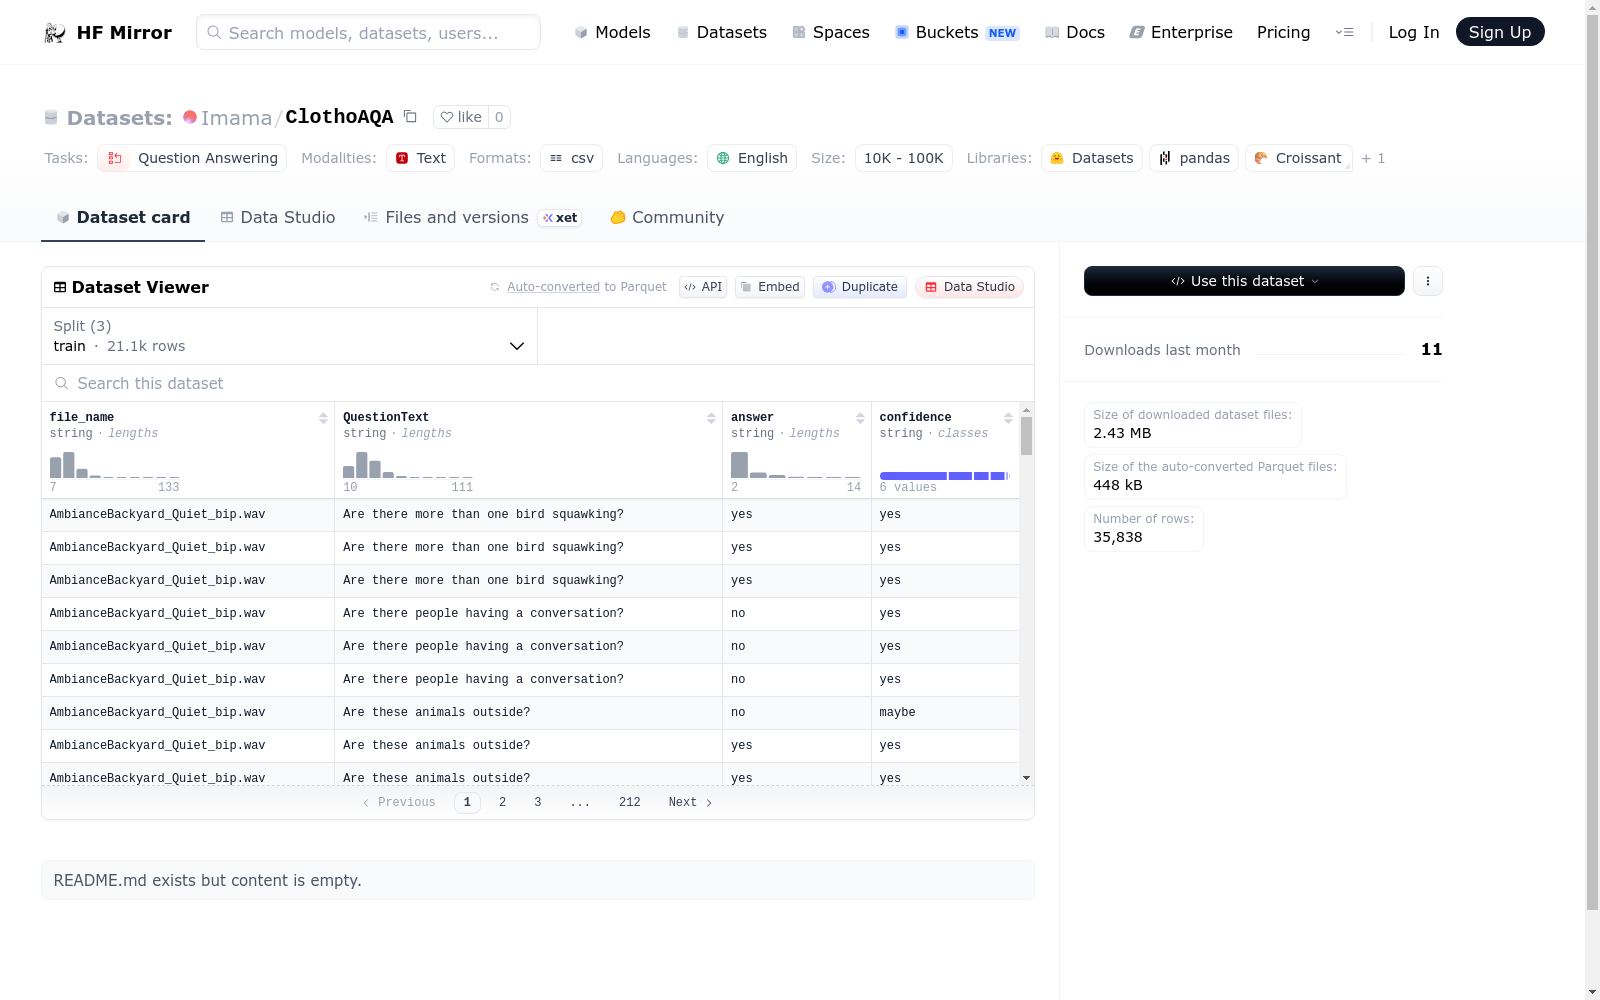The width and height of the screenshot is (1600, 1000).
Task: Click sort icon on QuestionText column
Action: pos(711,418)
